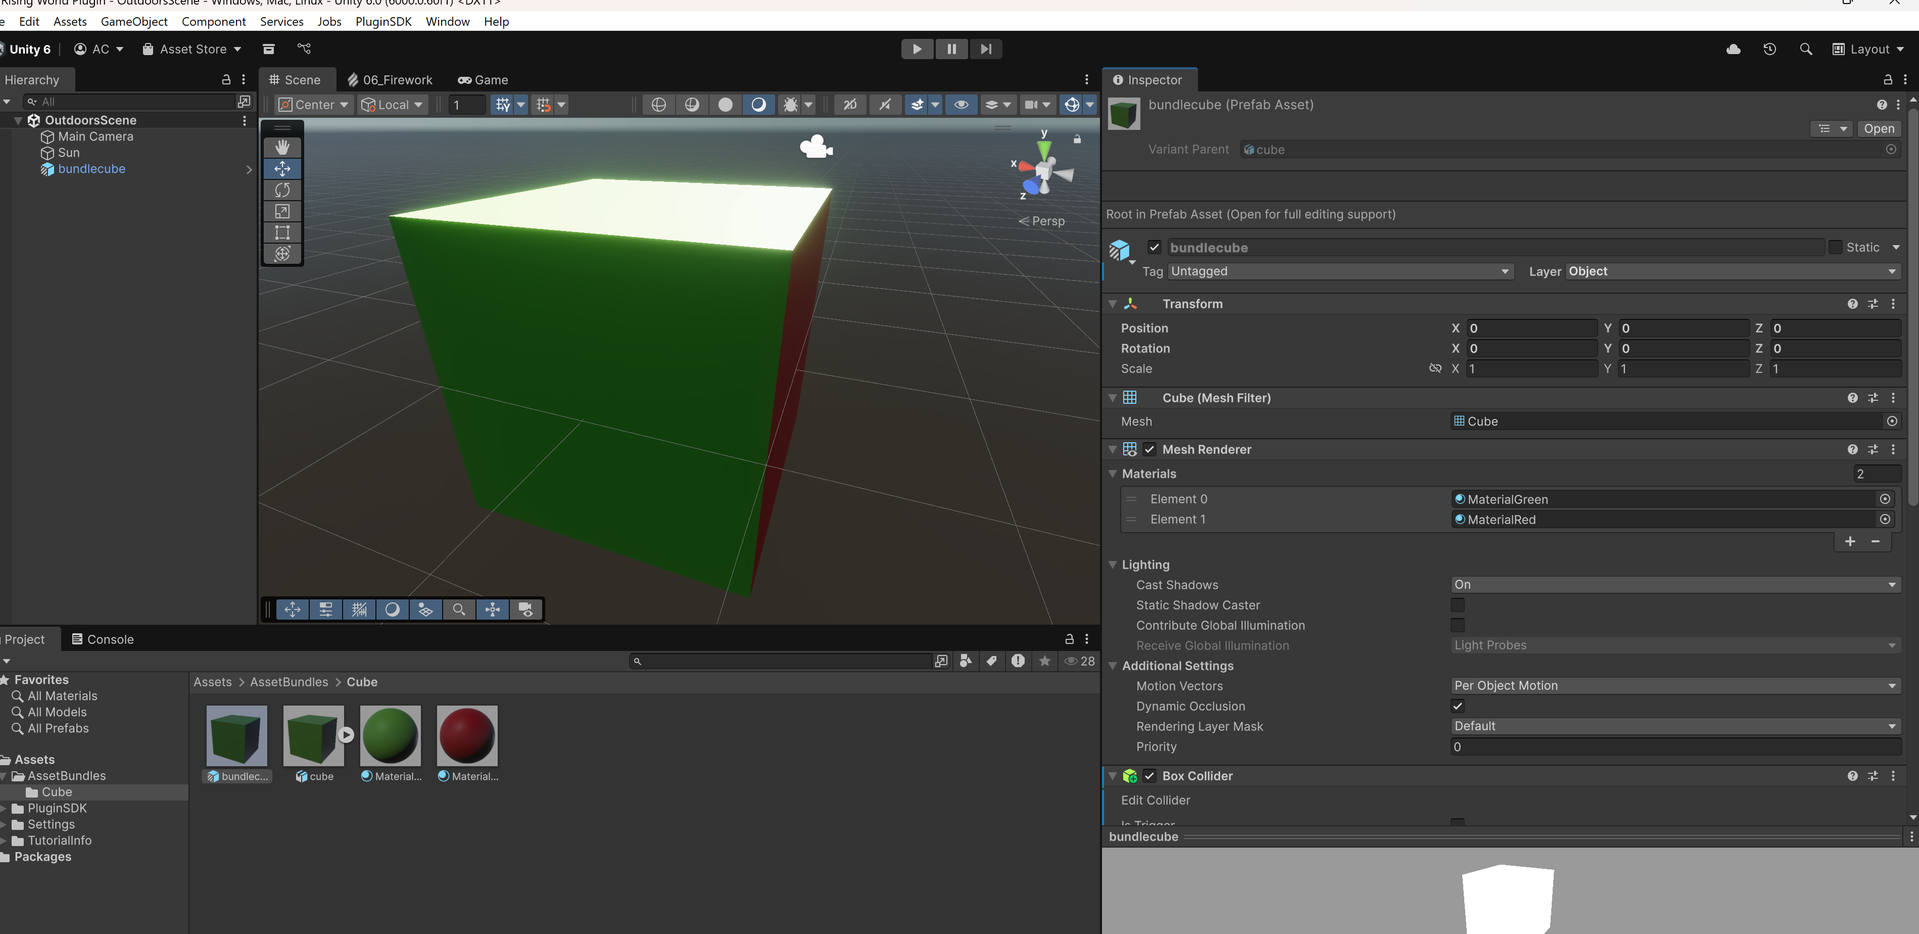Image resolution: width=1919 pixels, height=934 pixels.
Task: Open the GameObject menu
Action: coord(134,21)
